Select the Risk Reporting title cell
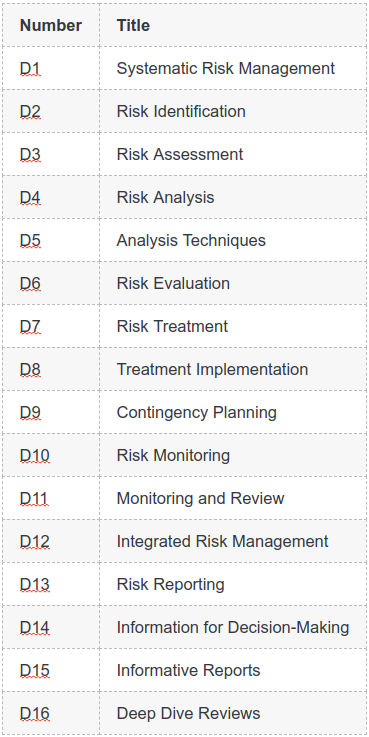Image resolution: width=369 pixels, height=737 pixels. coord(233,584)
